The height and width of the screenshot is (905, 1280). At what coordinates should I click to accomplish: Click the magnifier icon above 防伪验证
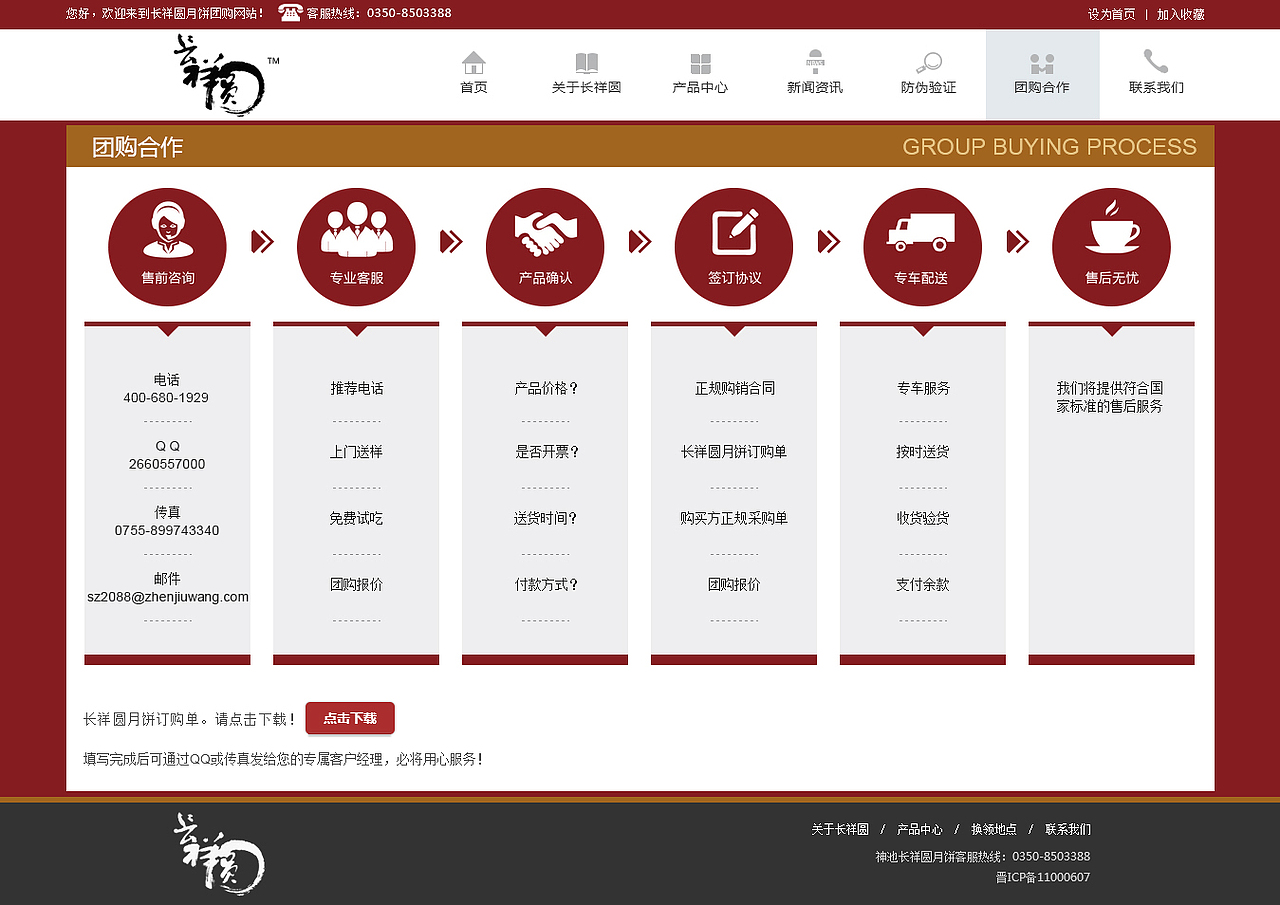929,63
